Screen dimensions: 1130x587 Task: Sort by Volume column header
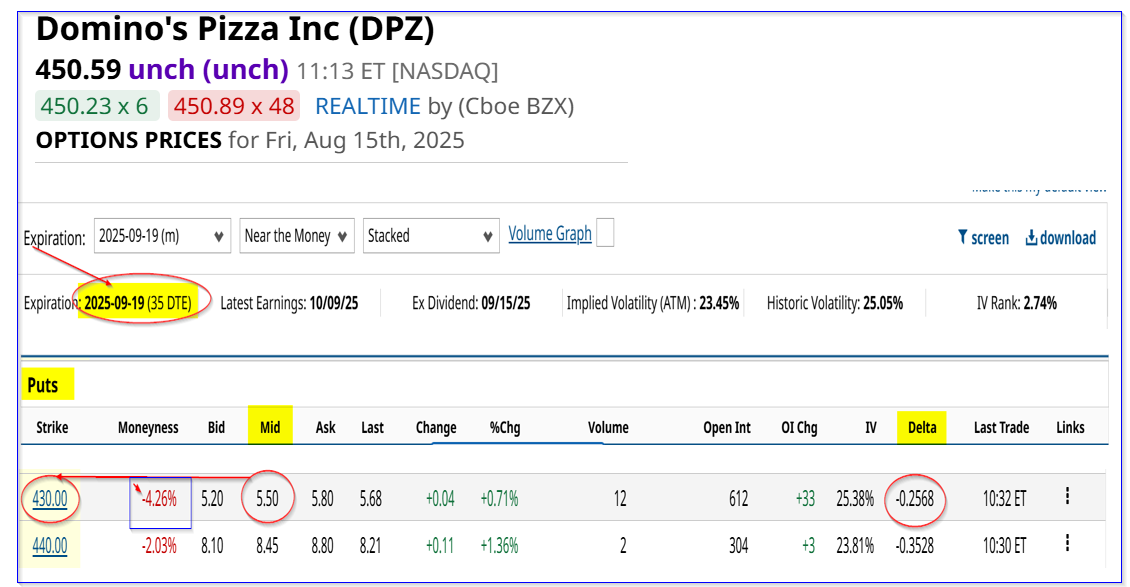pos(608,427)
